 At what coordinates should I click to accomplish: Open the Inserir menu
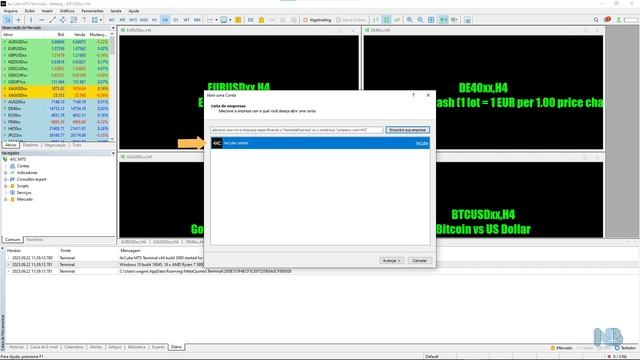(x=47, y=11)
